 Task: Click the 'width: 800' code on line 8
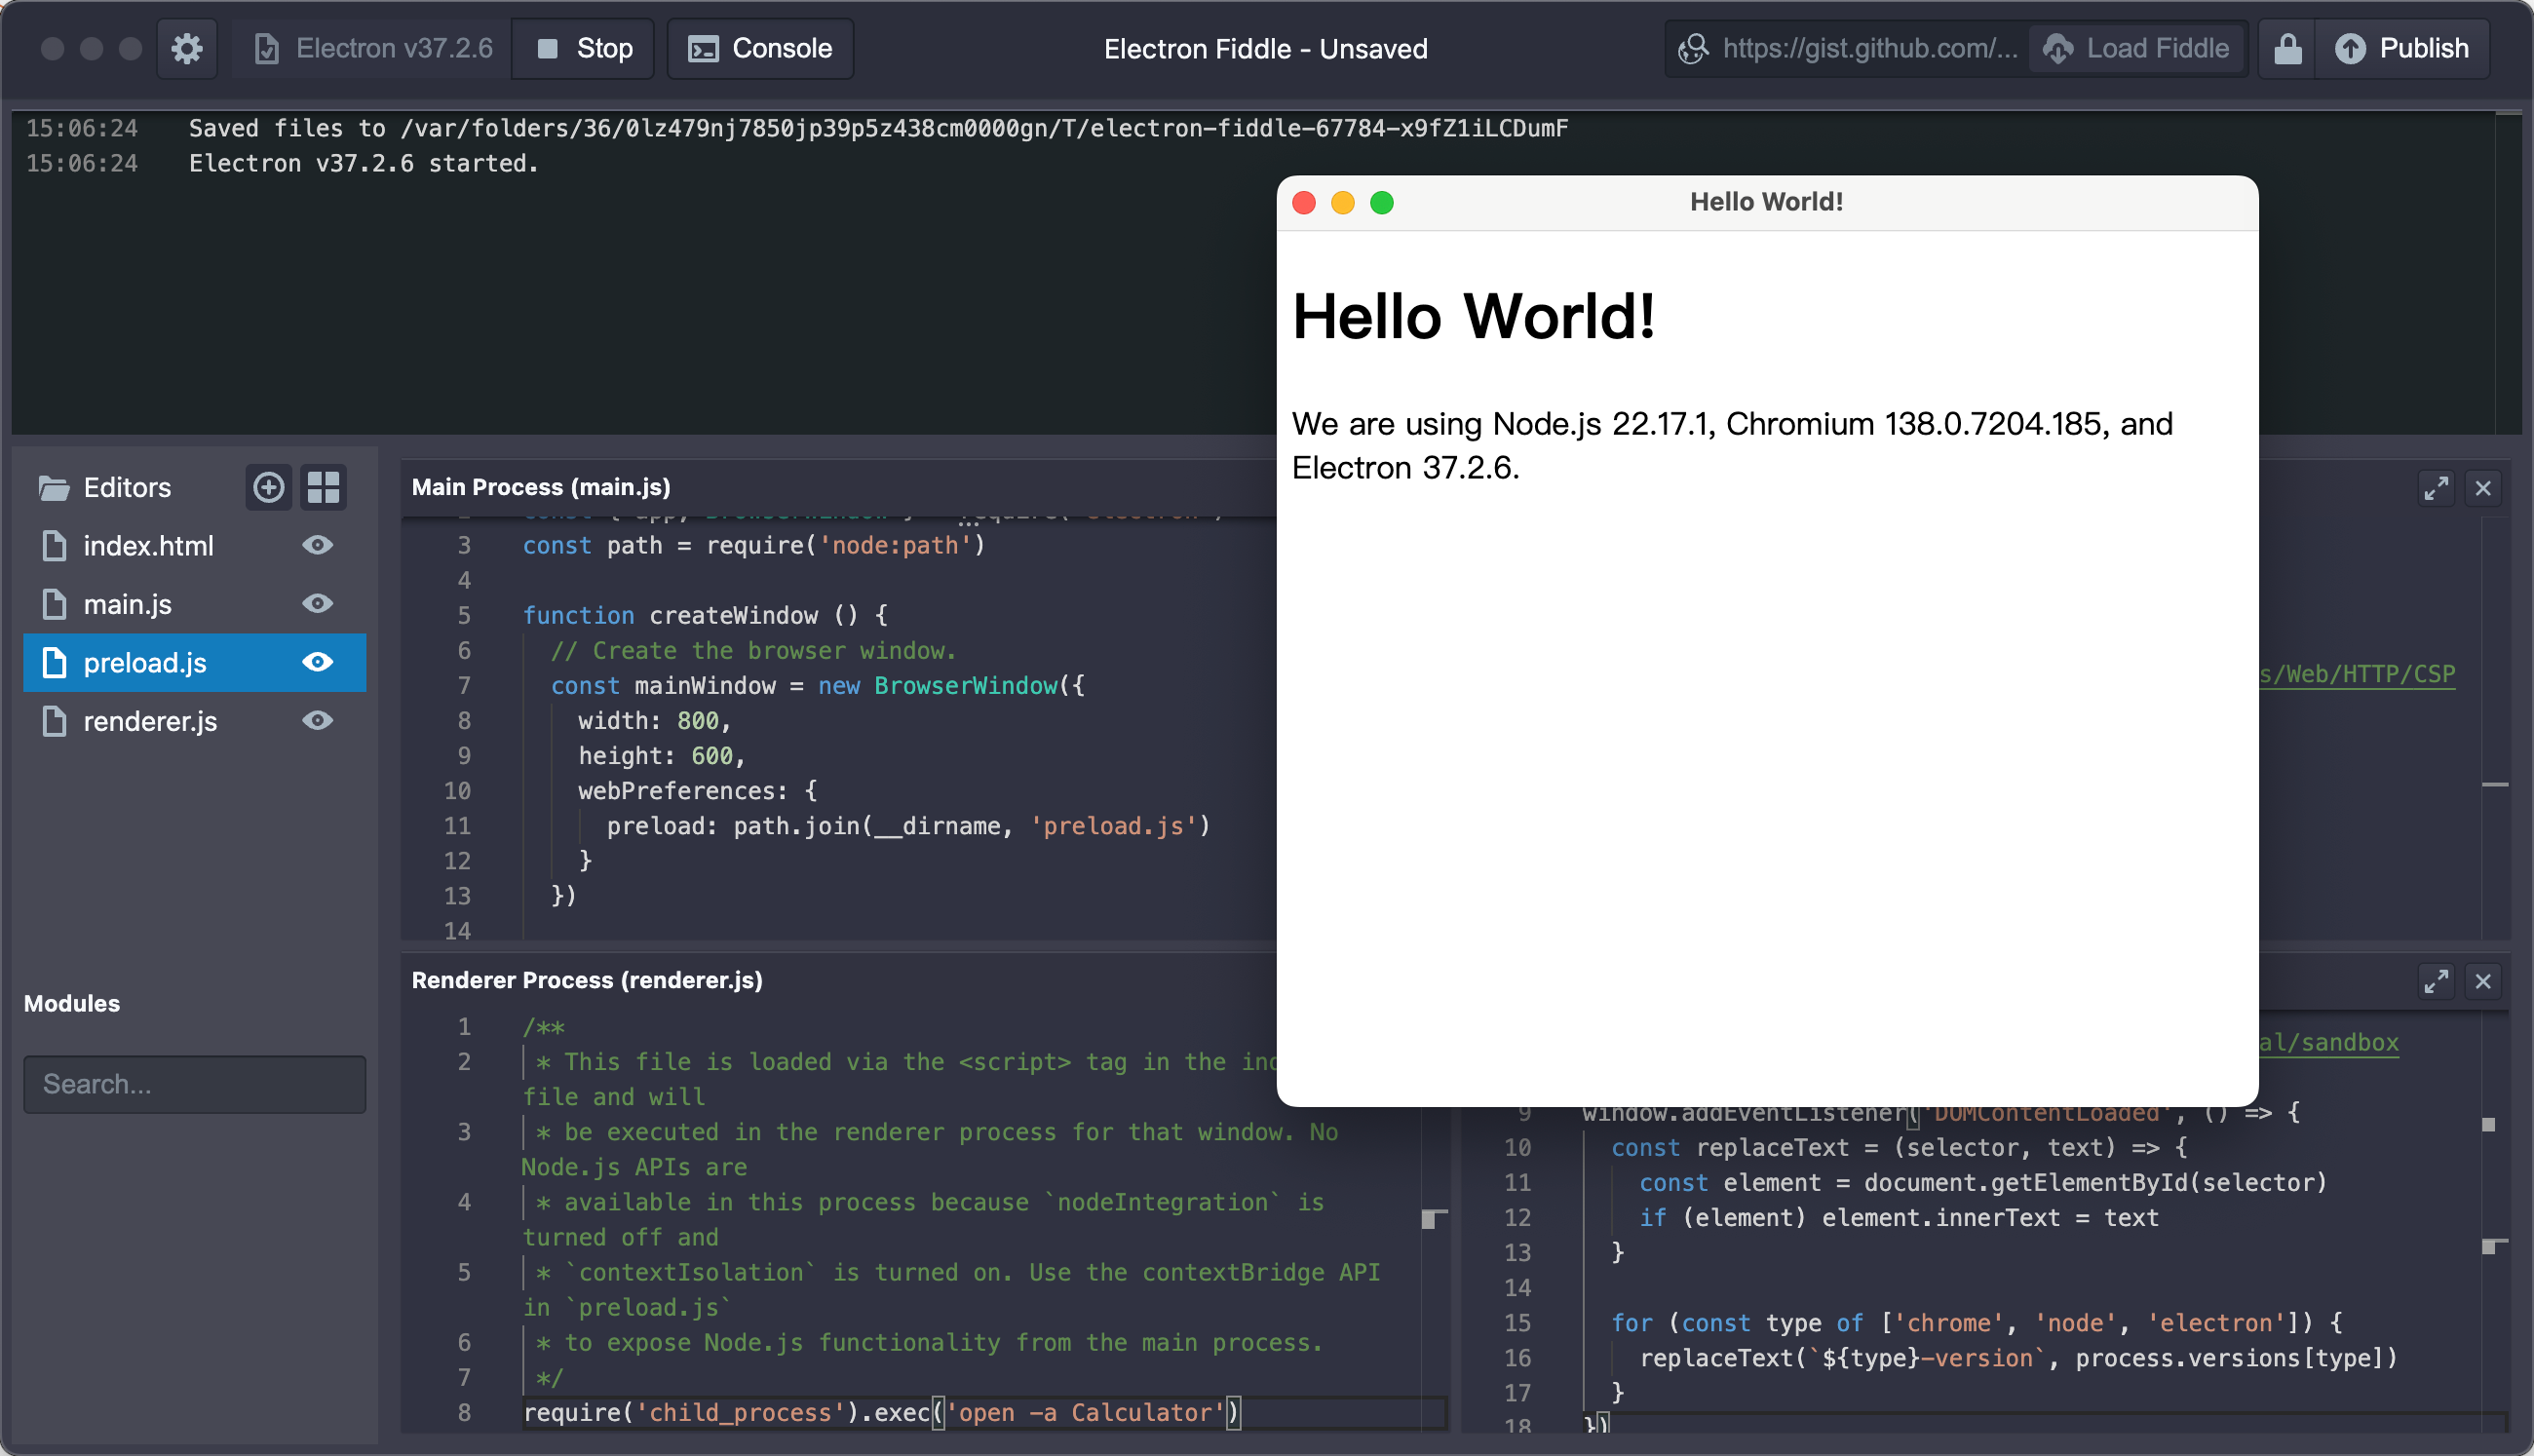(x=654, y=721)
